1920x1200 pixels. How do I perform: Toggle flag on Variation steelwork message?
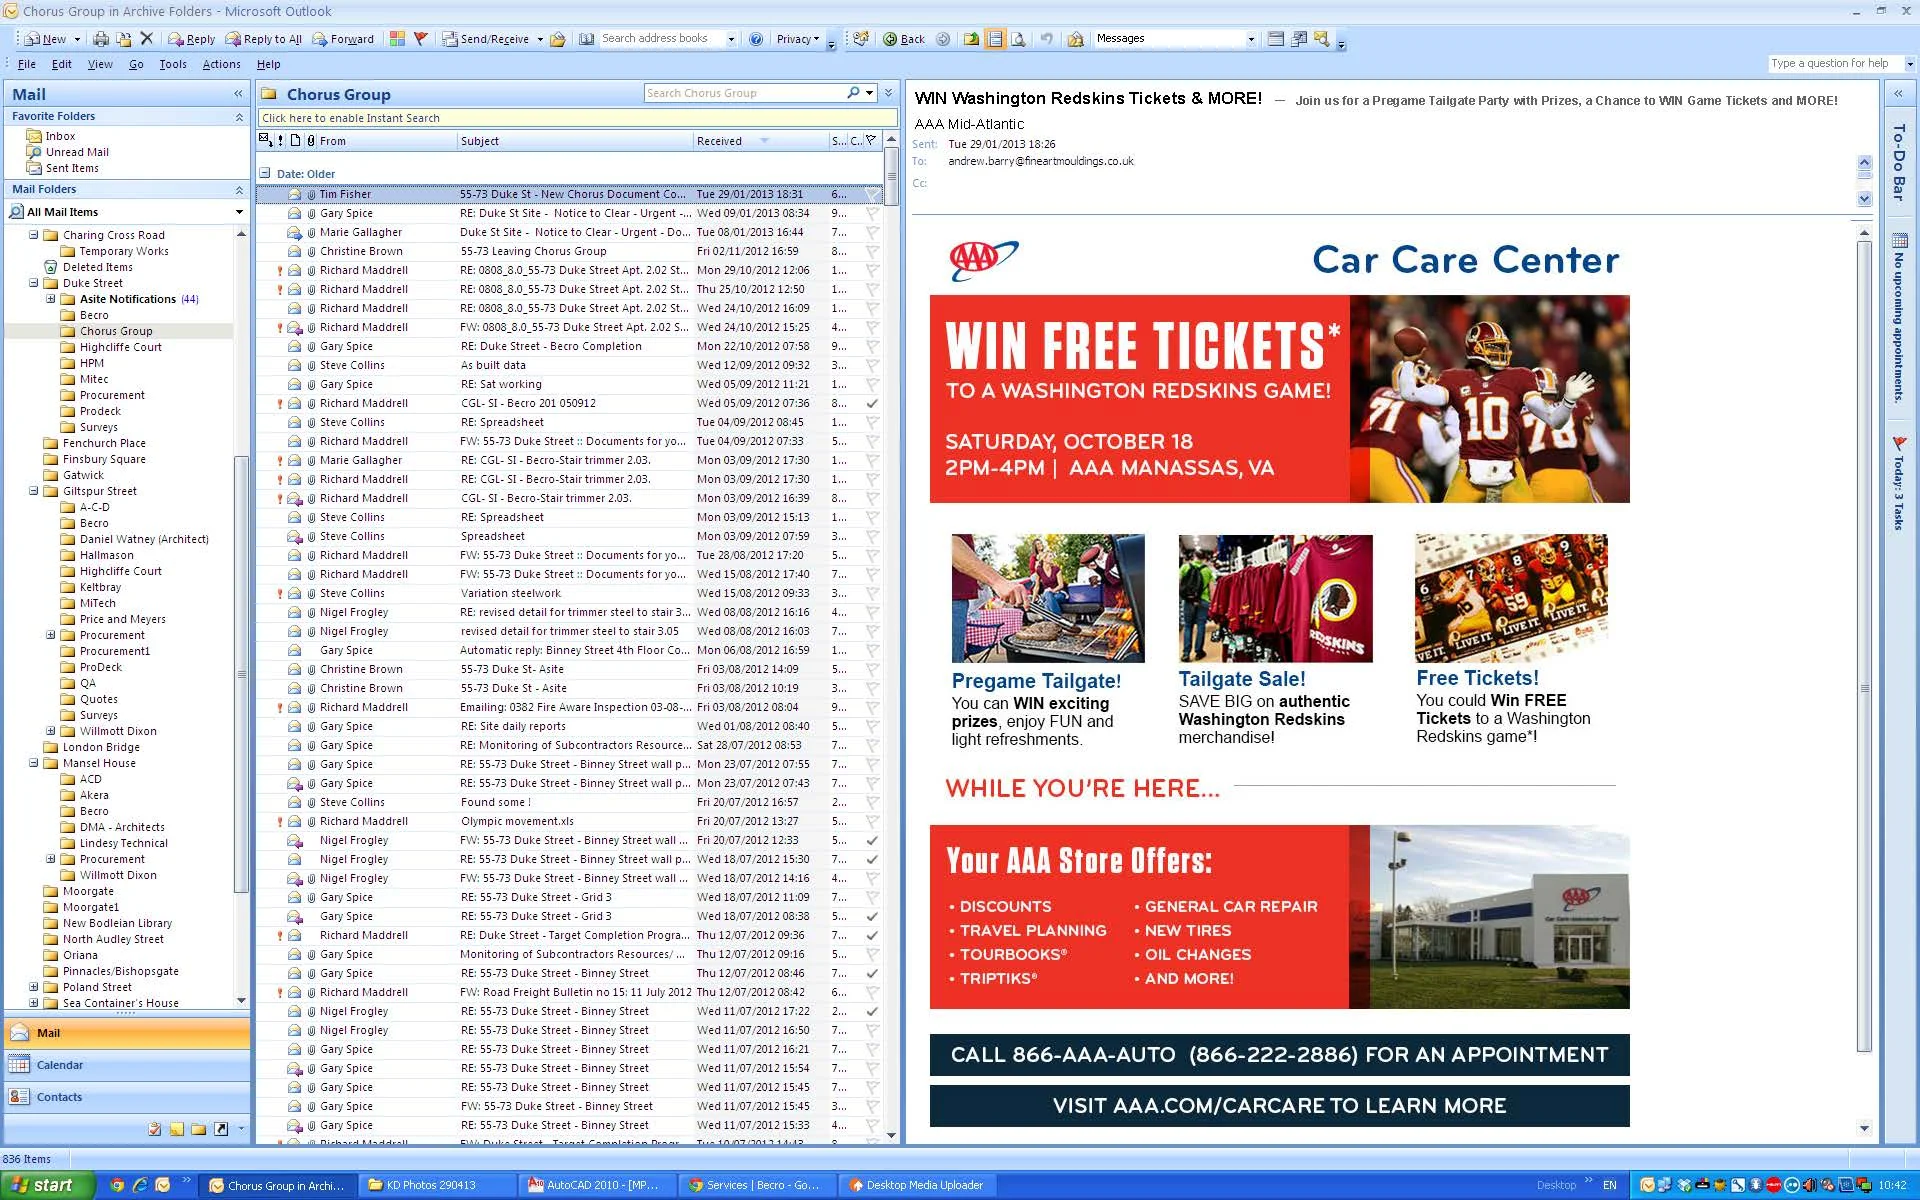point(872,593)
